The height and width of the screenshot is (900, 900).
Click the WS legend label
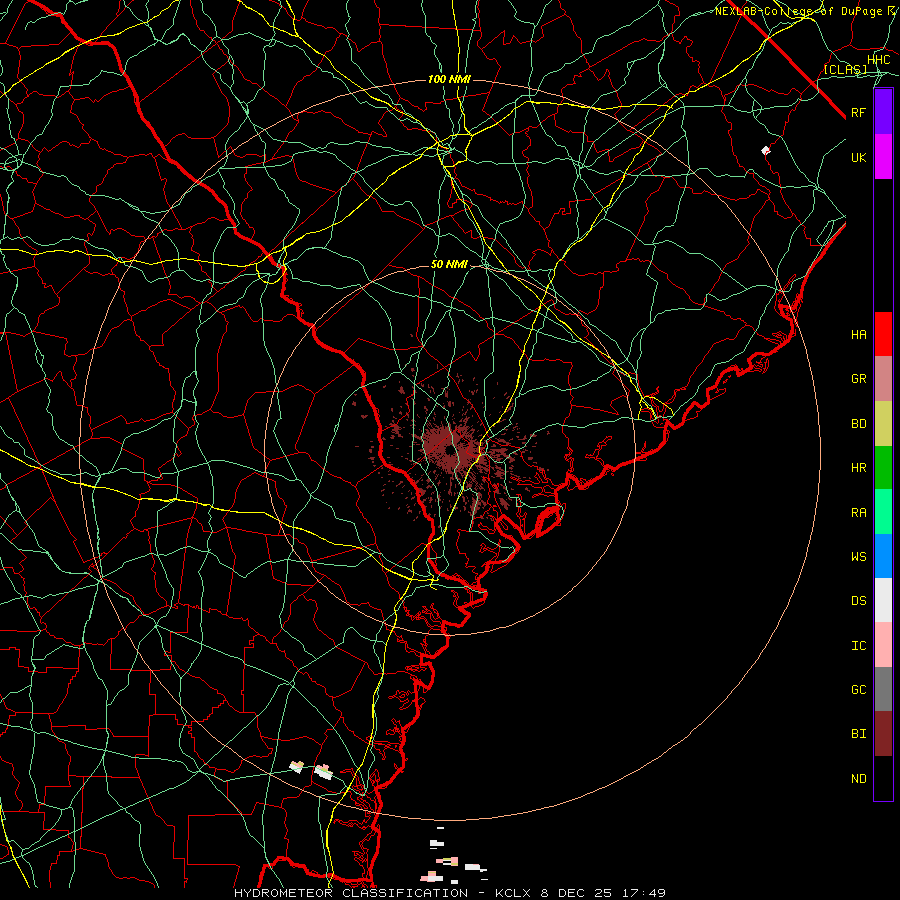tap(858, 557)
